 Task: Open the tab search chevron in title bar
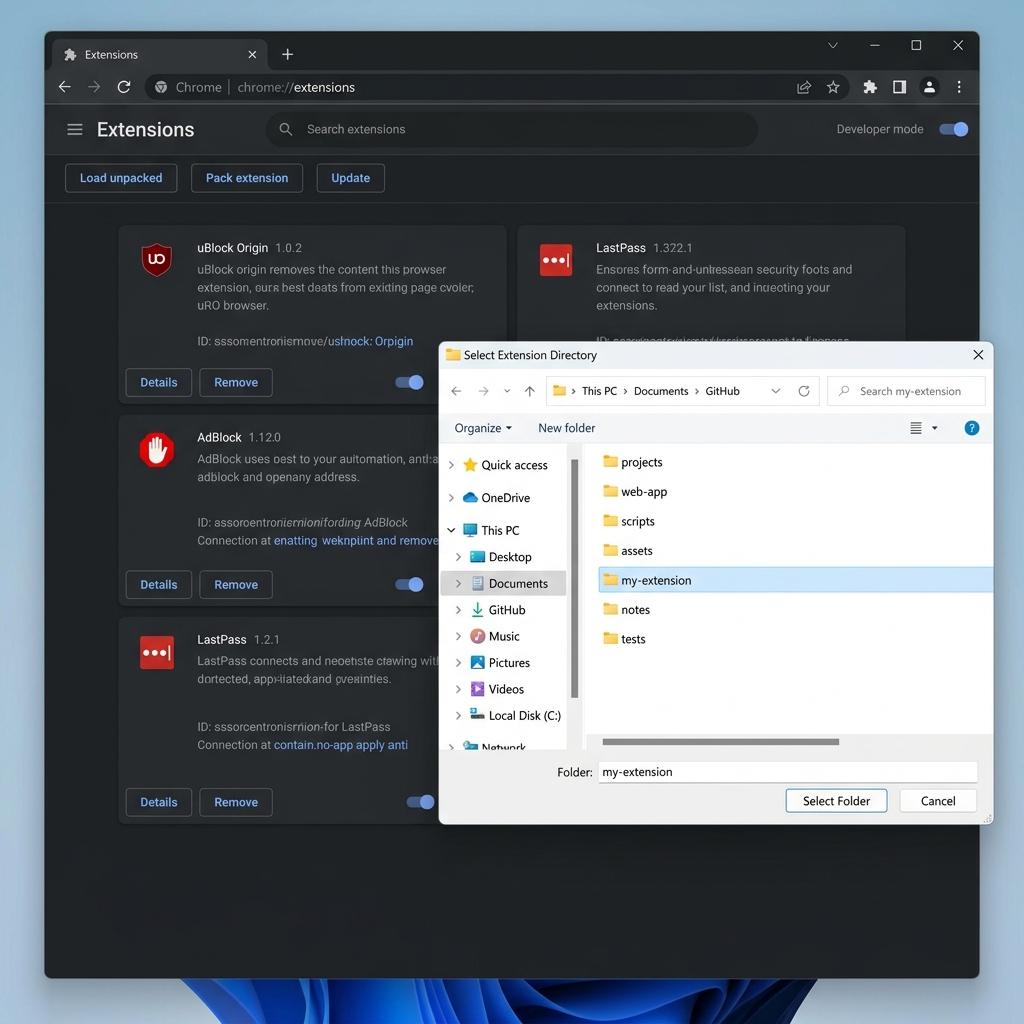tap(833, 45)
